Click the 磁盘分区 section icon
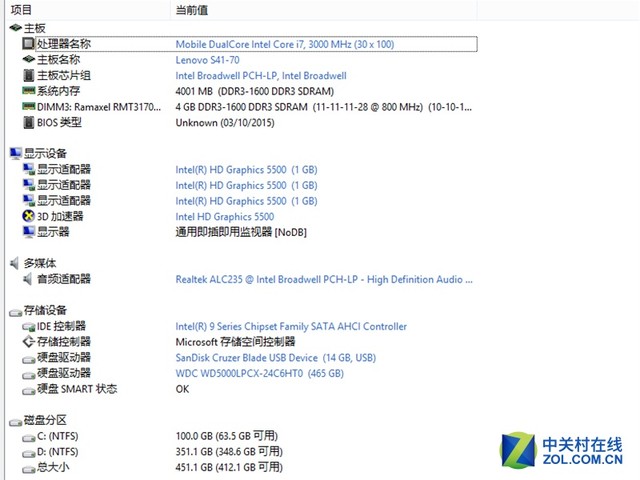This screenshot has width=640, height=480. [16, 422]
